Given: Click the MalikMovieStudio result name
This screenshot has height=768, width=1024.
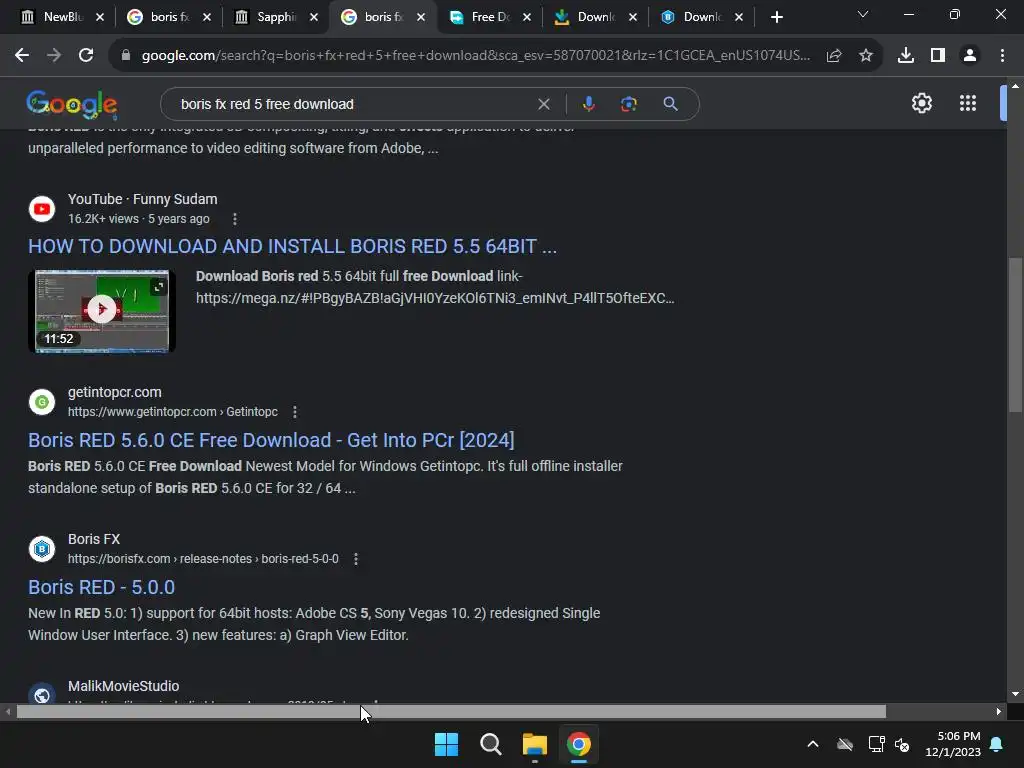Looking at the screenshot, I should point(123,686).
